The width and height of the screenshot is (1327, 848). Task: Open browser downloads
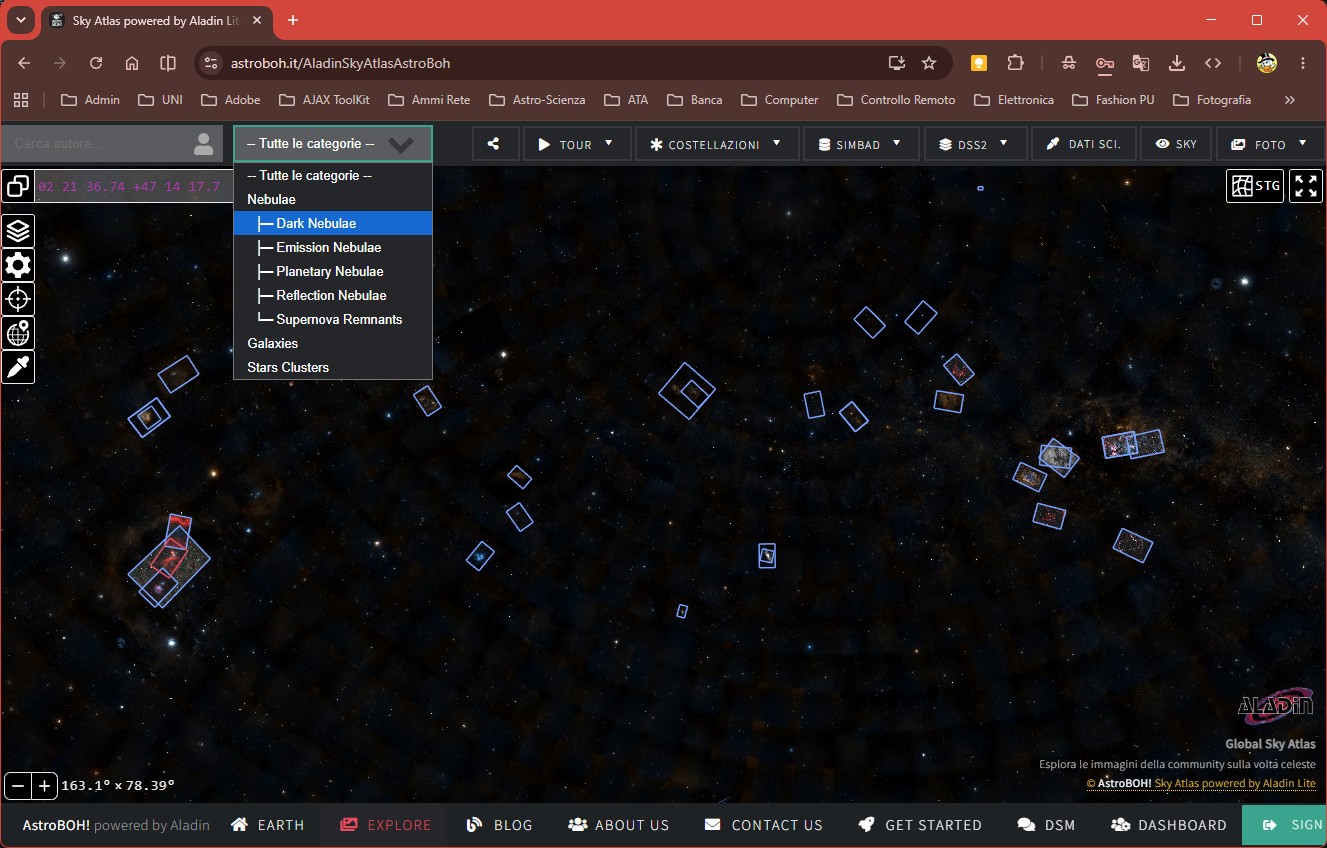1177,63
